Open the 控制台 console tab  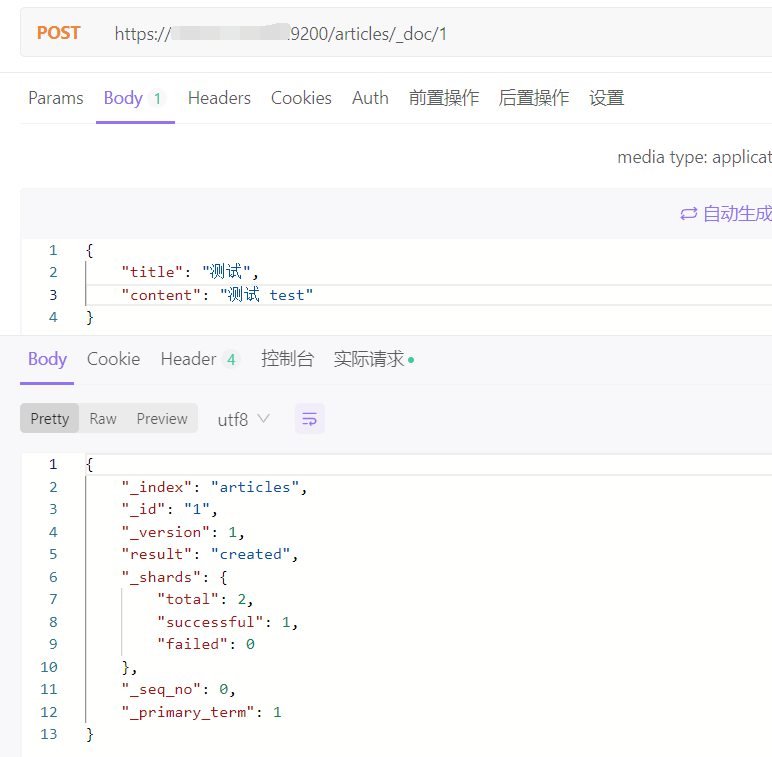click(287, 359)
